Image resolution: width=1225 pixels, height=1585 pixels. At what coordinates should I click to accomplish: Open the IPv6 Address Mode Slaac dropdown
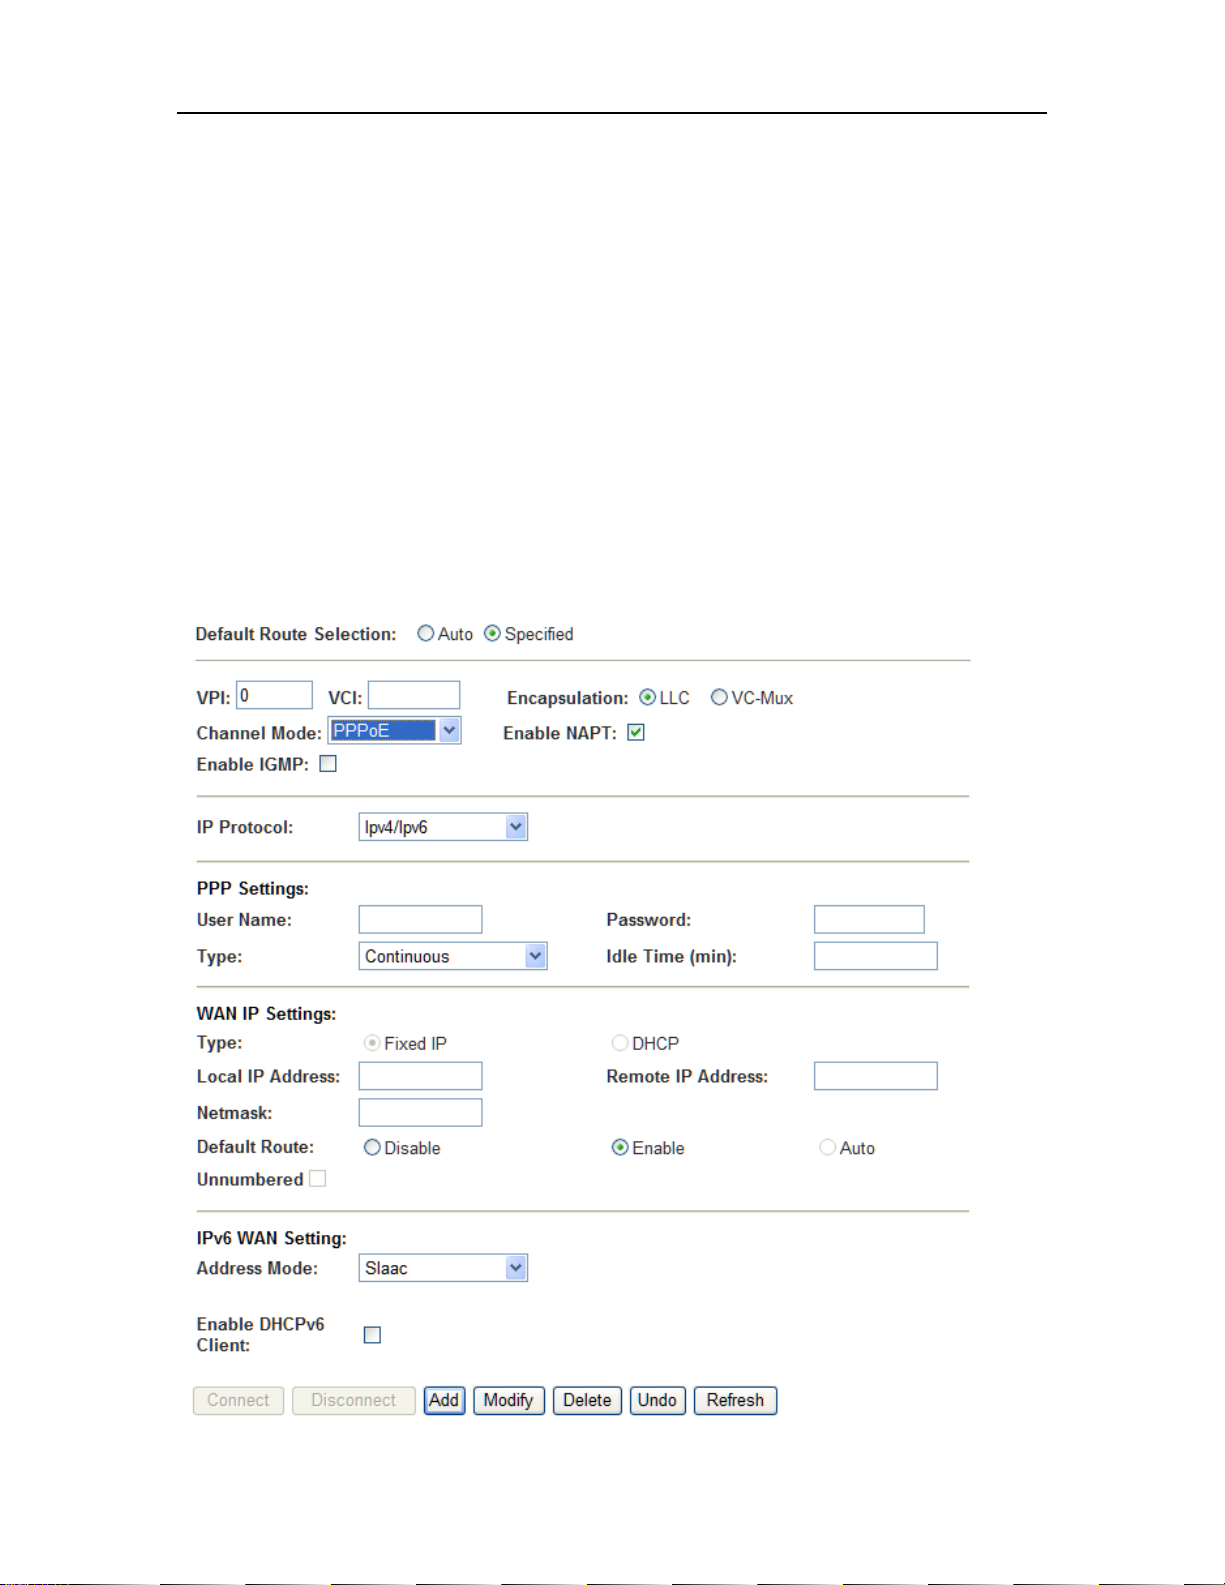[x=443, y=1268]
